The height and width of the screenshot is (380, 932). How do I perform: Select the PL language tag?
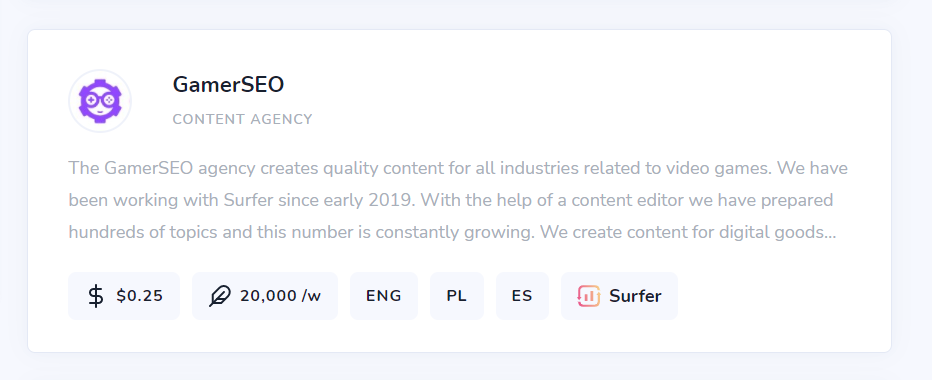point(456,296)
